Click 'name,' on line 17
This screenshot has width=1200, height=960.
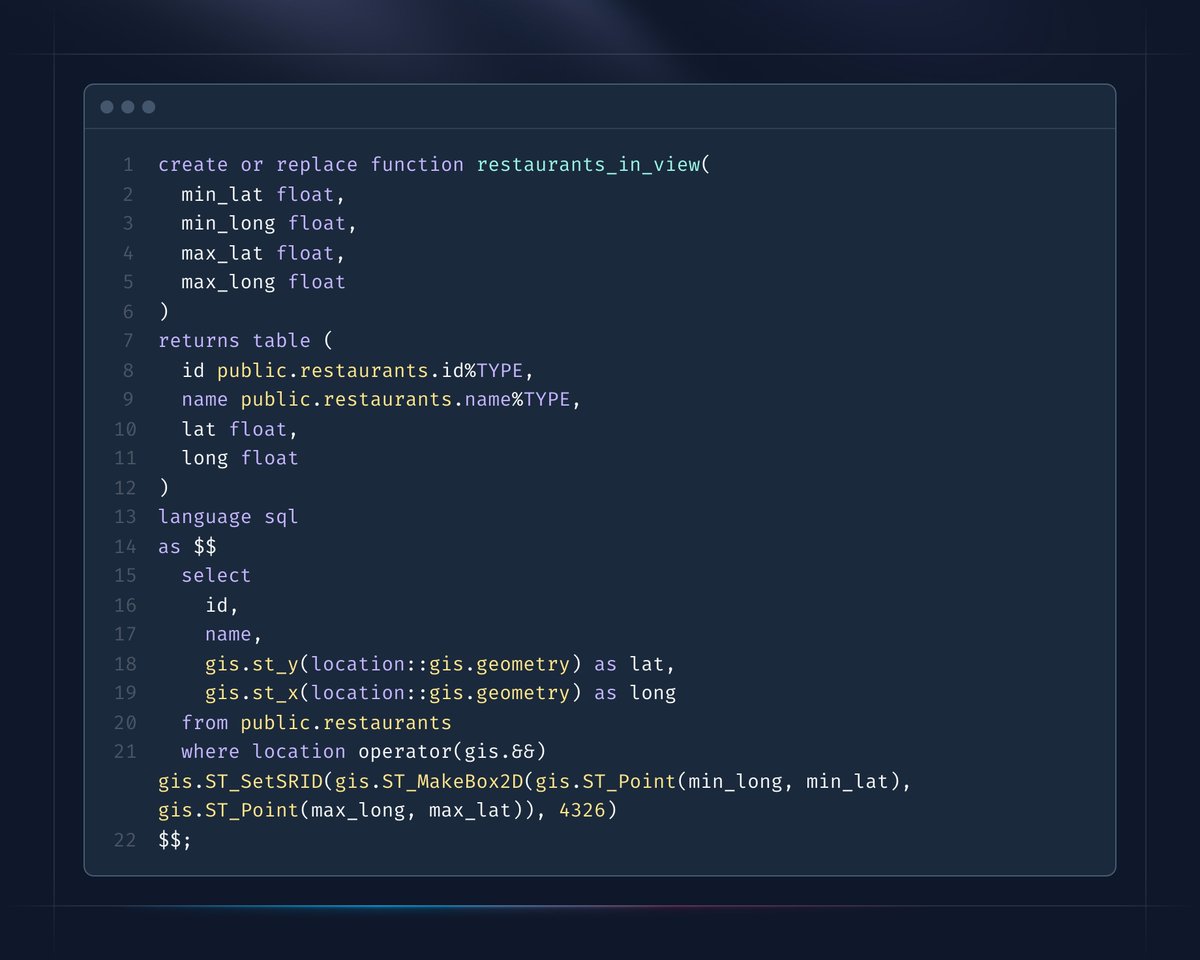[234, 635]
